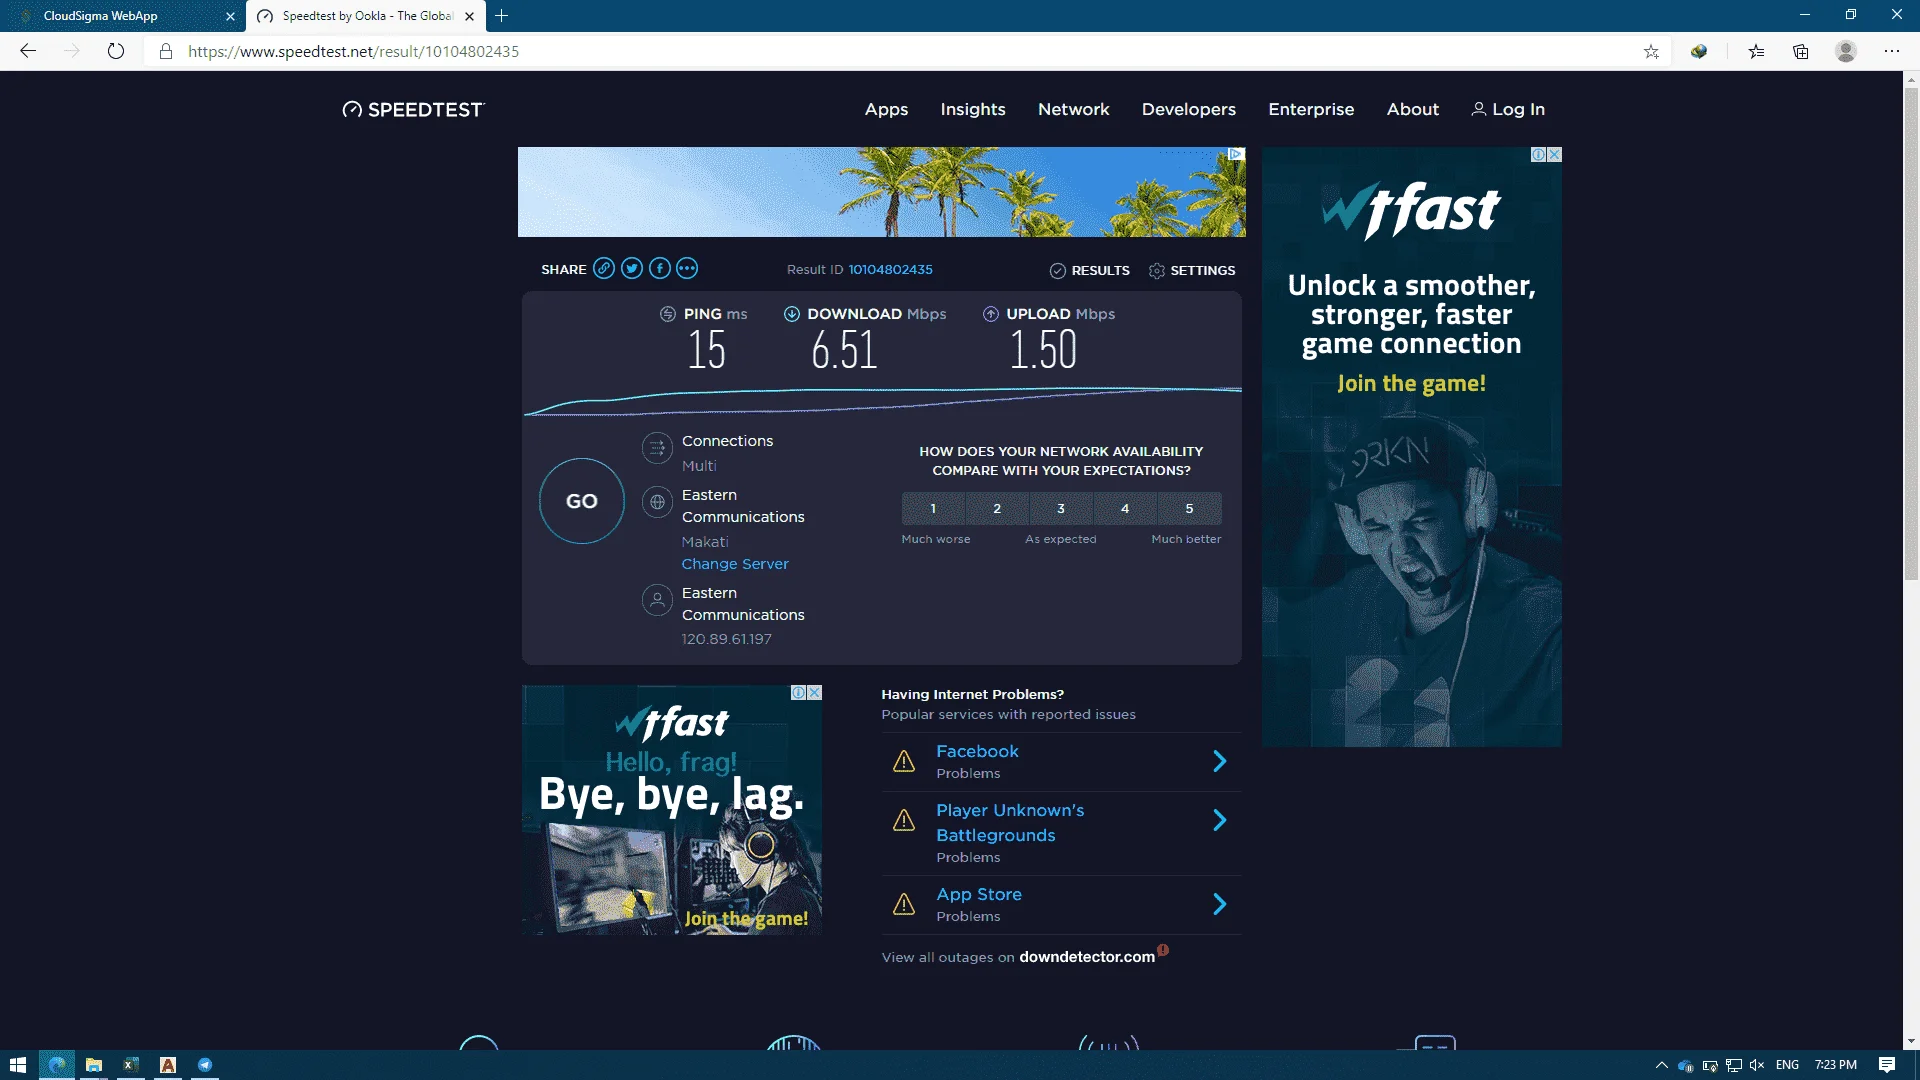Switch to the CloudSigma WebApp tab
Screen dimensions: 1920x1080
click(120, 16)
